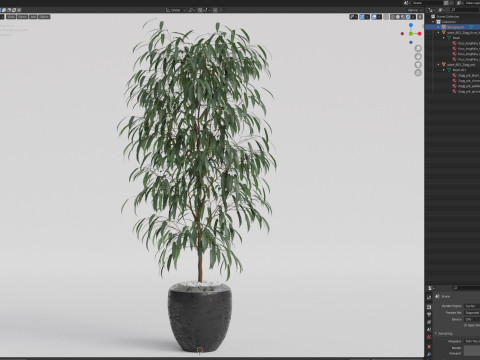
Task: Select Scene Collection in the outliner
Action: point(448,16)
